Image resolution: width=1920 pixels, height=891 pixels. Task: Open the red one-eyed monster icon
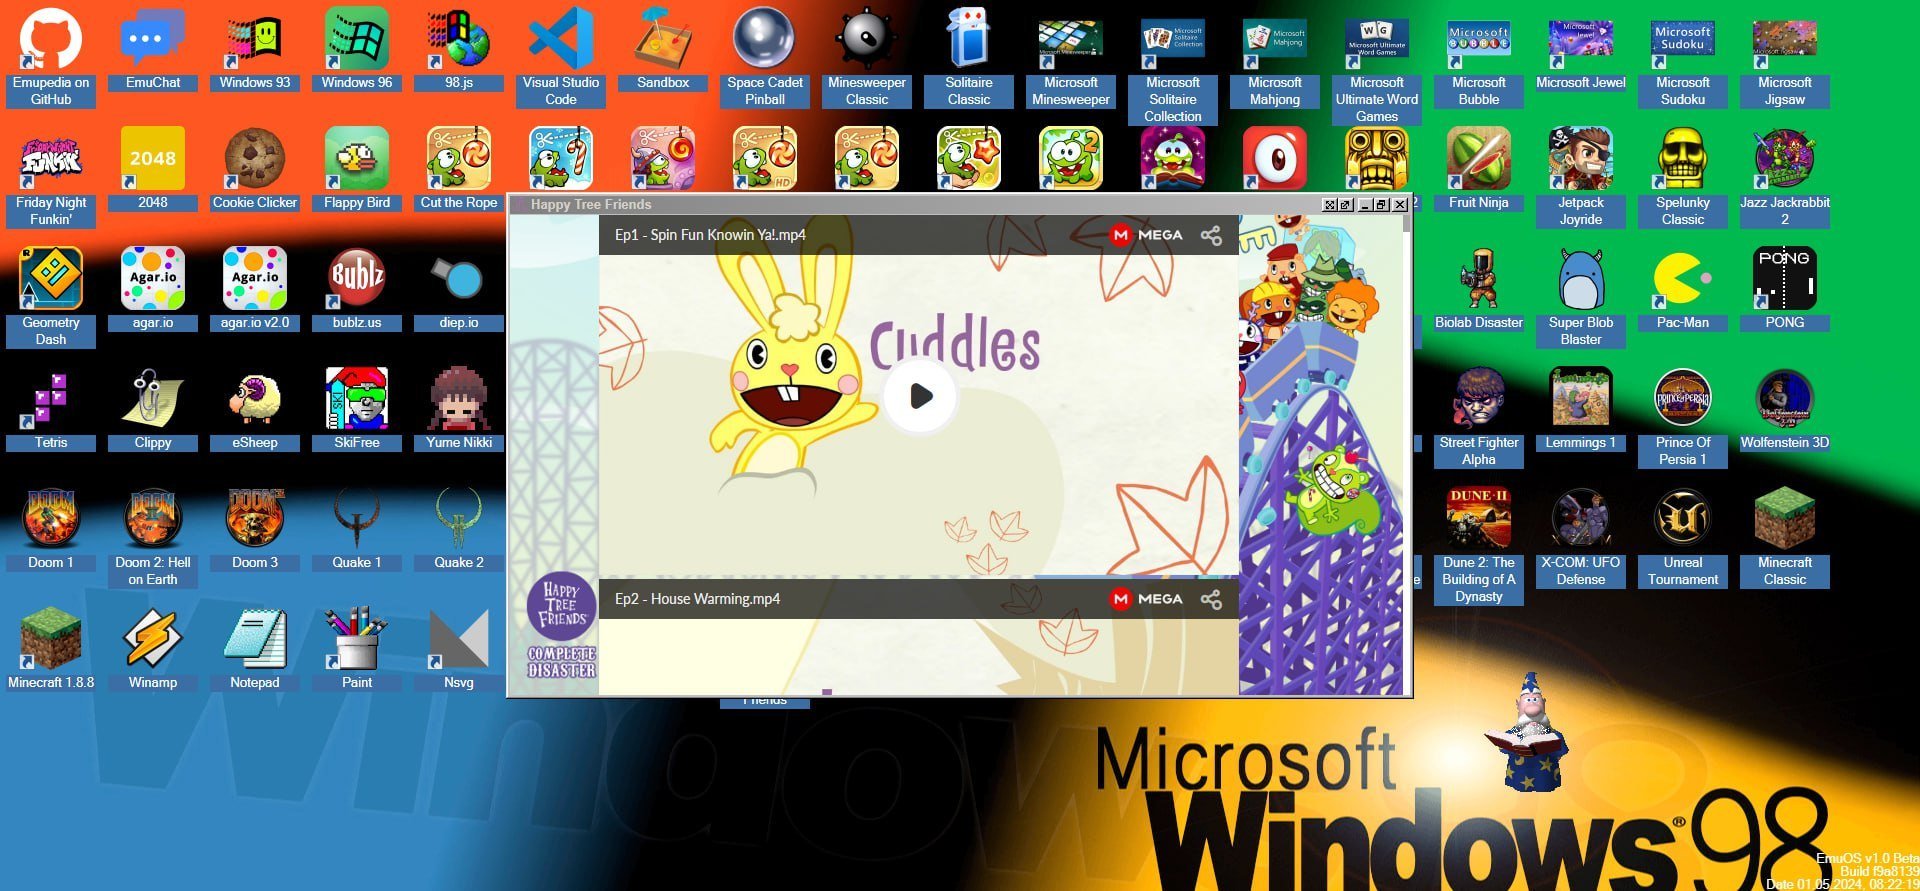tap(1275, 158)
